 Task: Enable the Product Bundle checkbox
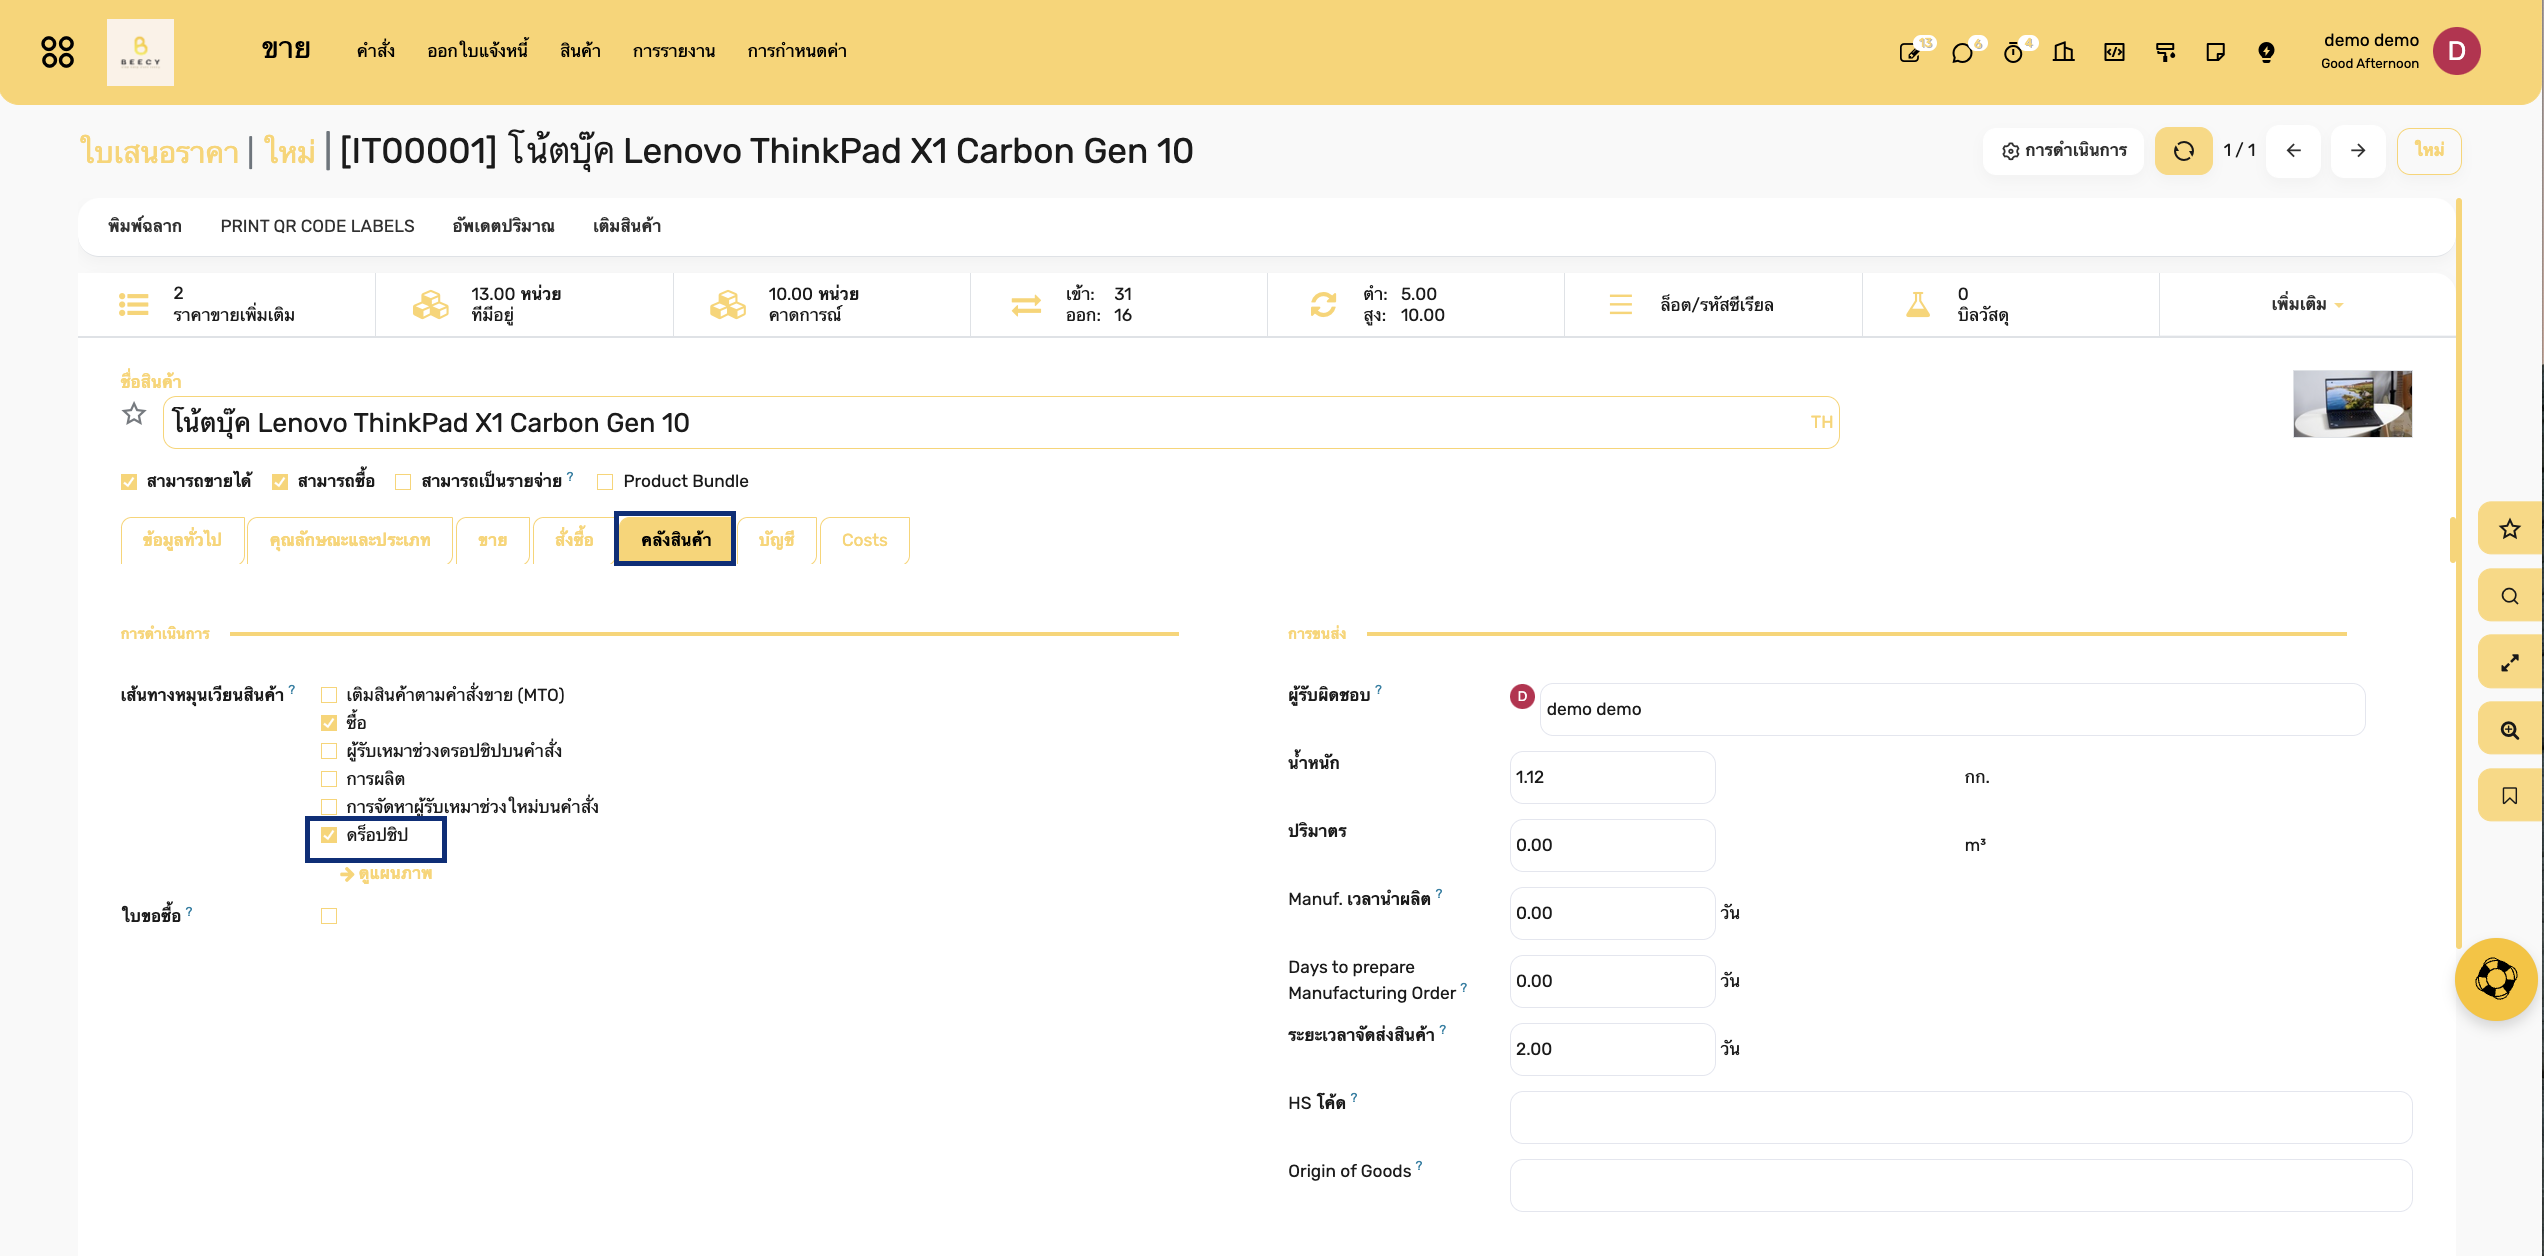point(605,482)
